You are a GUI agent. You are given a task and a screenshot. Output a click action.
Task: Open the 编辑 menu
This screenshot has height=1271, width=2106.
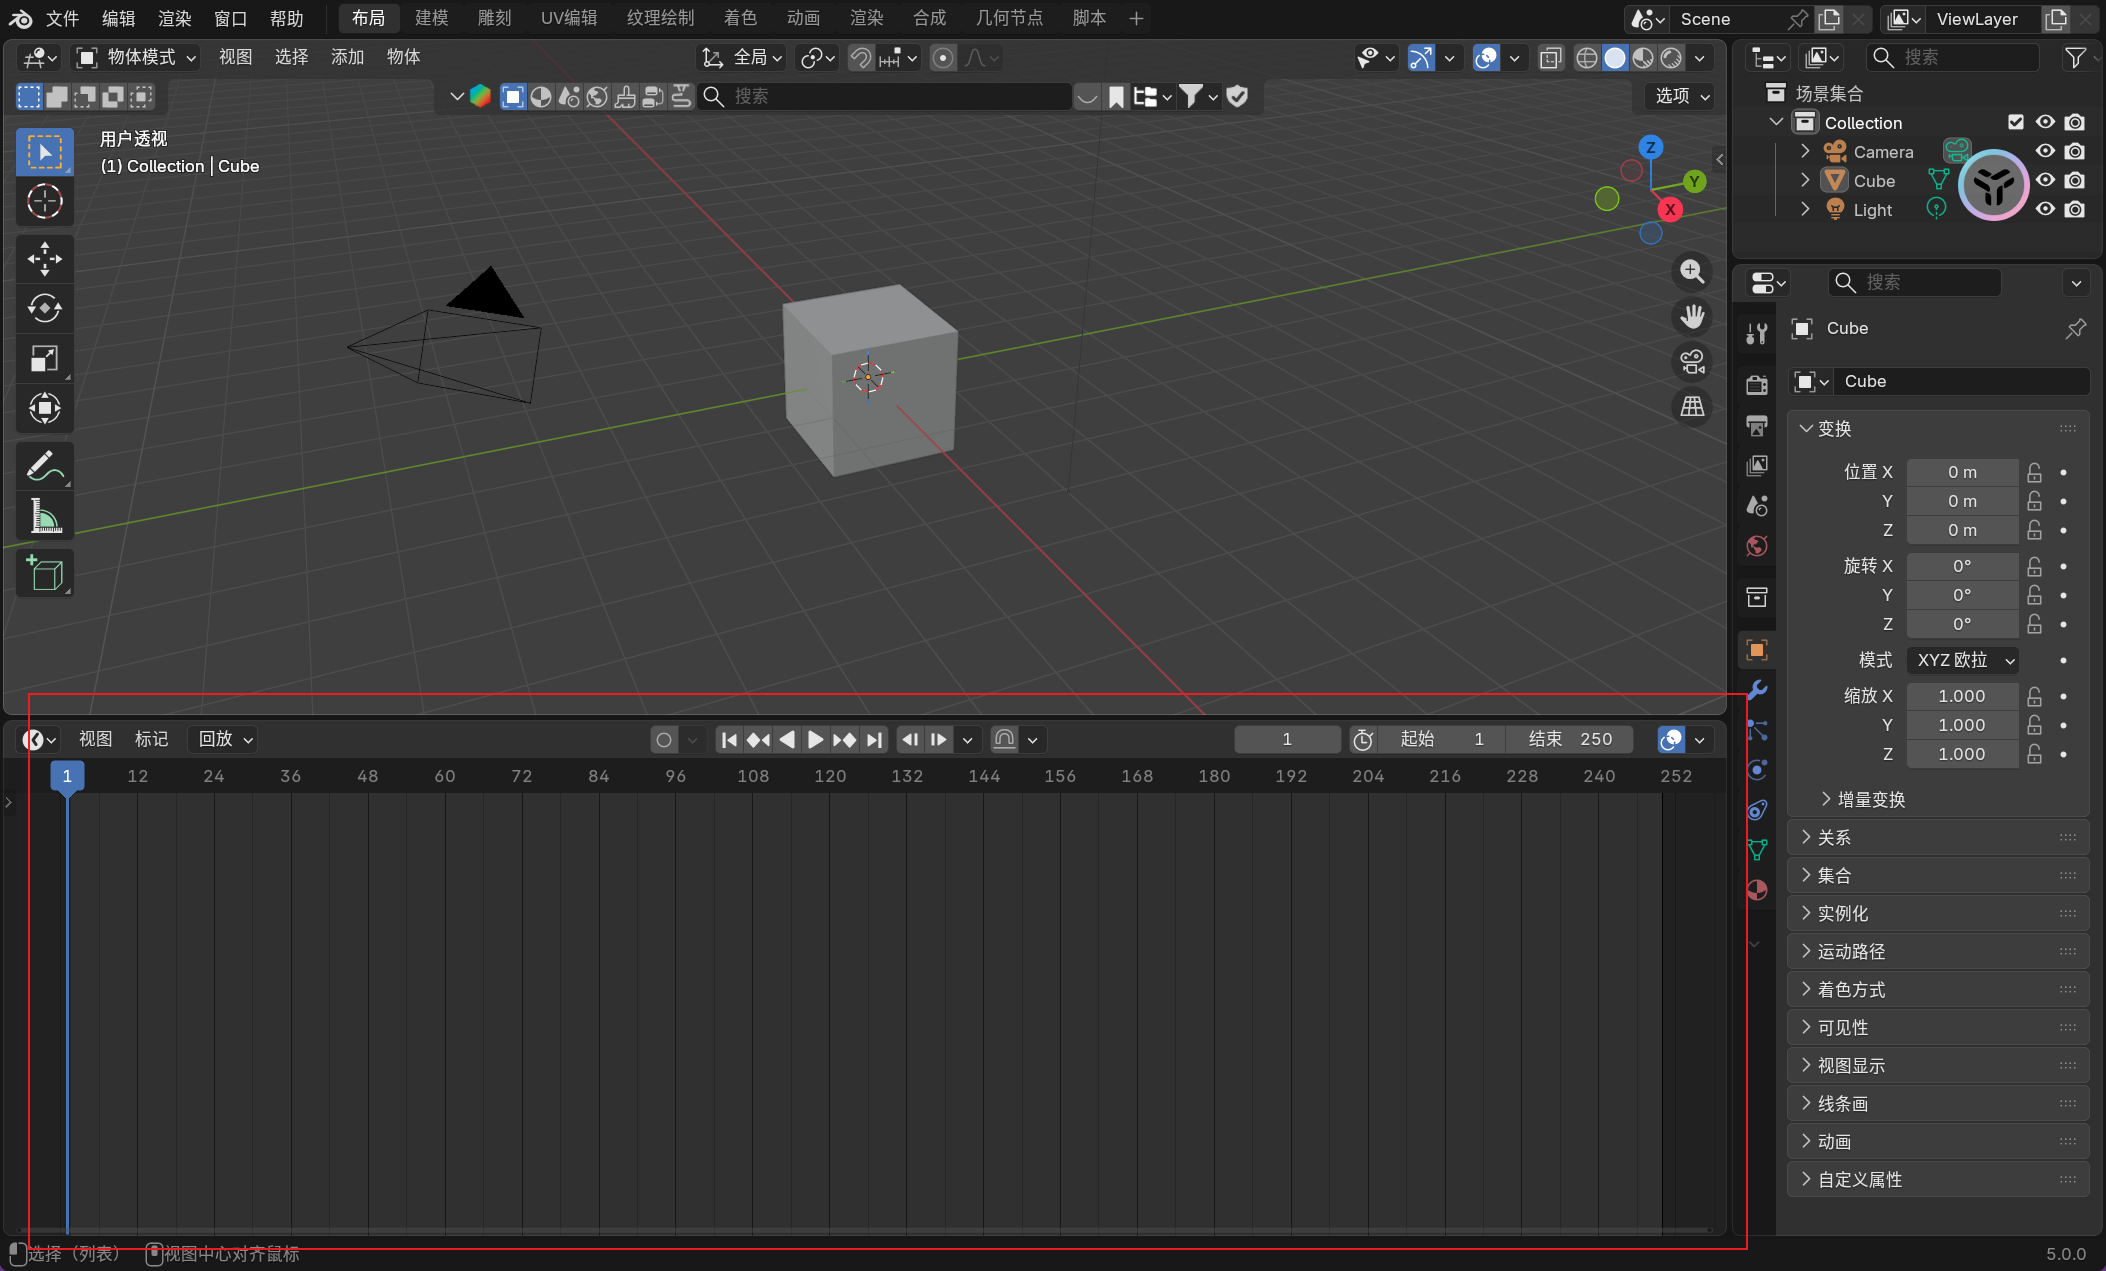[x=118, y=18]
